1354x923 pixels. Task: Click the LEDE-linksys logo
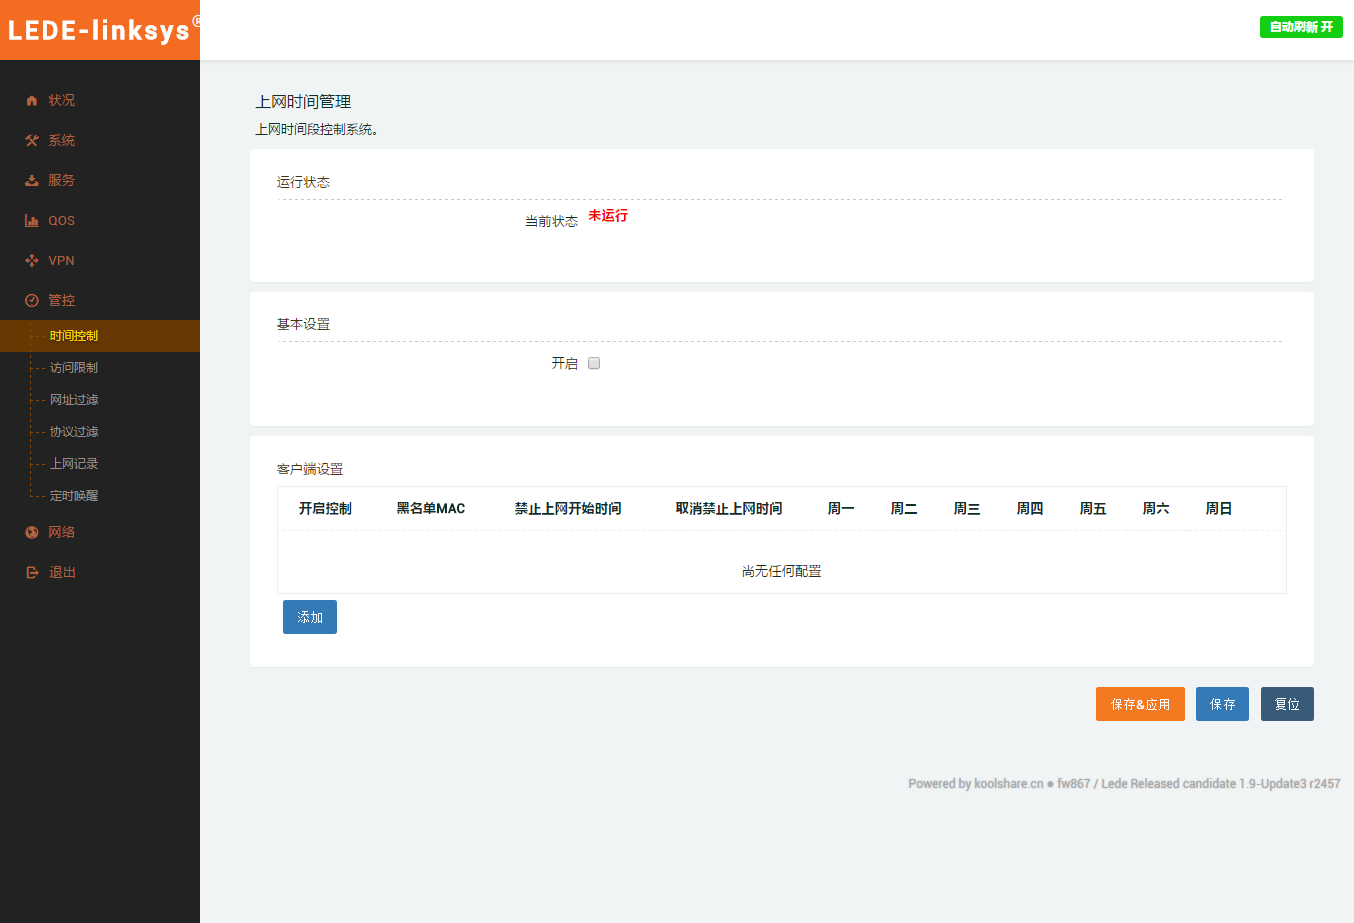tap(100, 30)
